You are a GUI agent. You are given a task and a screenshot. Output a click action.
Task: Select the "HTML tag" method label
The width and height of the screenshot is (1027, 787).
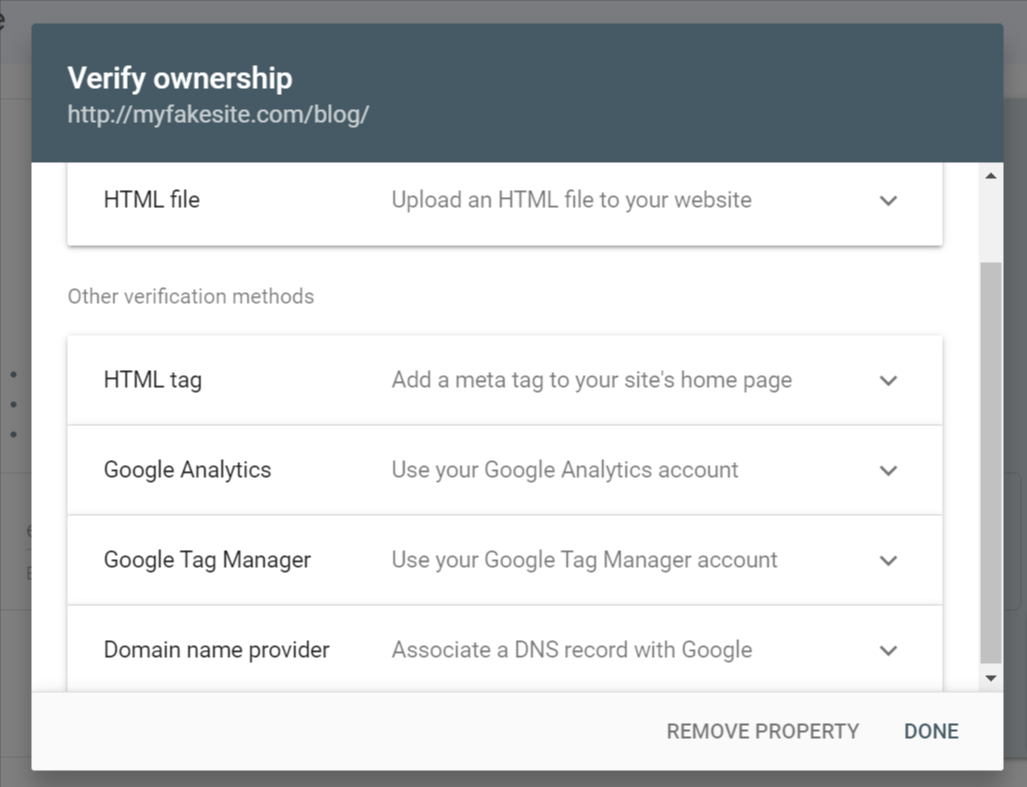point(153,380)
